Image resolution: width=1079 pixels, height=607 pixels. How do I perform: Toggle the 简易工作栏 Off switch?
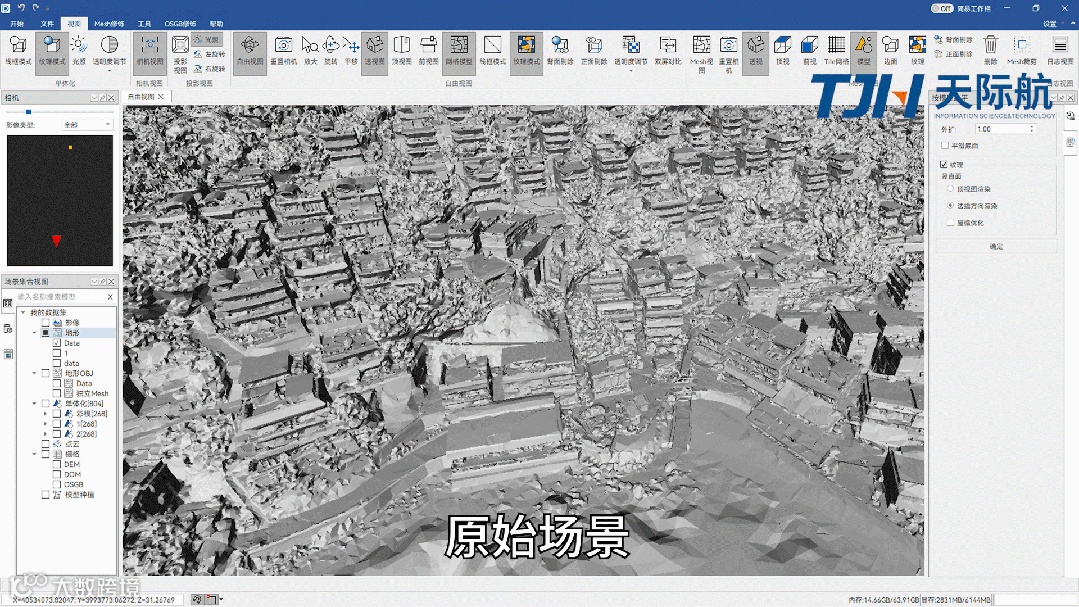[x=941, y=8]
